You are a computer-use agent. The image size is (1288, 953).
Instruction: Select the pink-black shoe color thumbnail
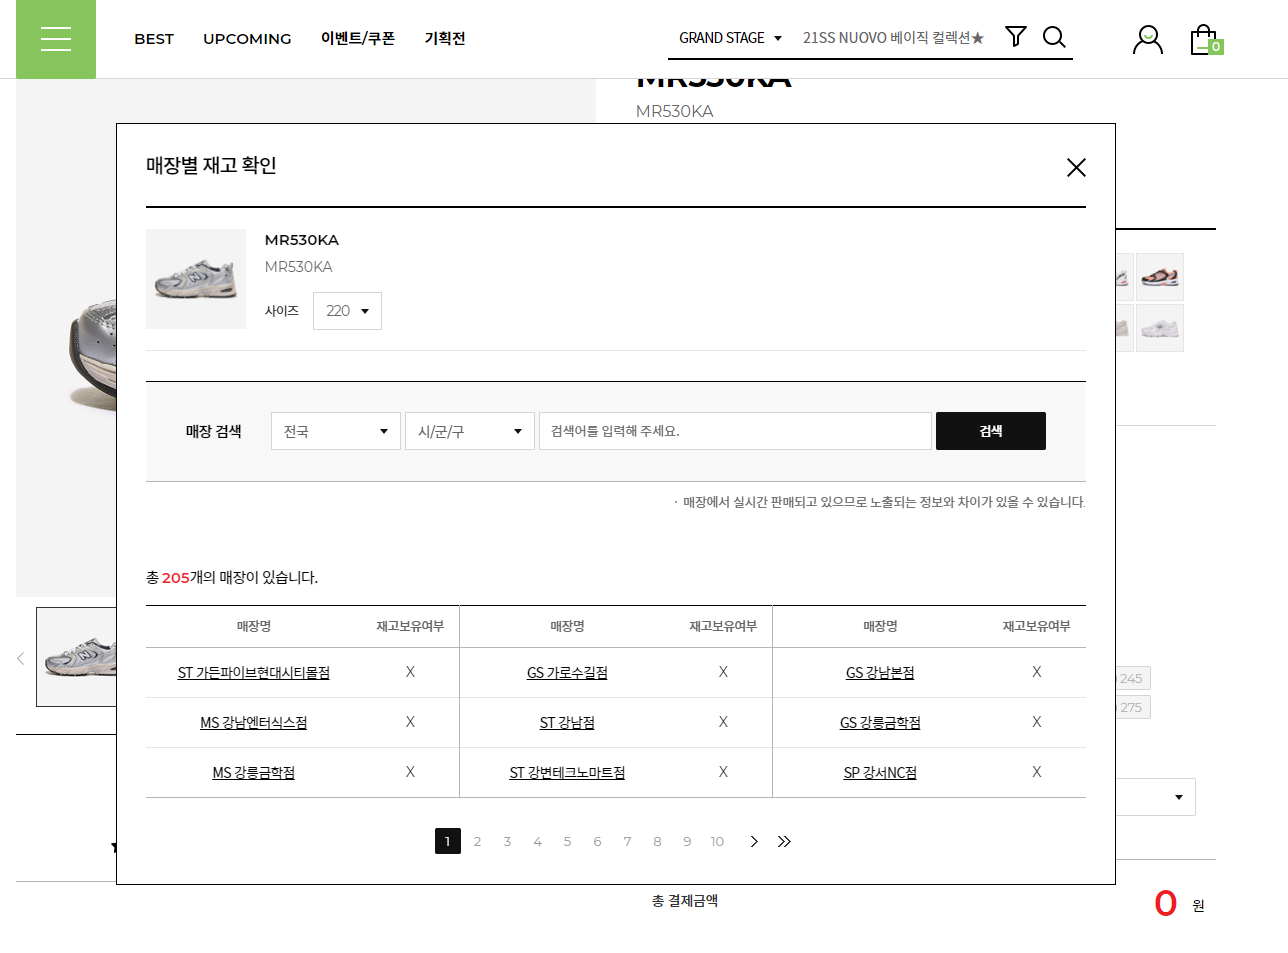pyautogui.click(x=1160, y=277)
